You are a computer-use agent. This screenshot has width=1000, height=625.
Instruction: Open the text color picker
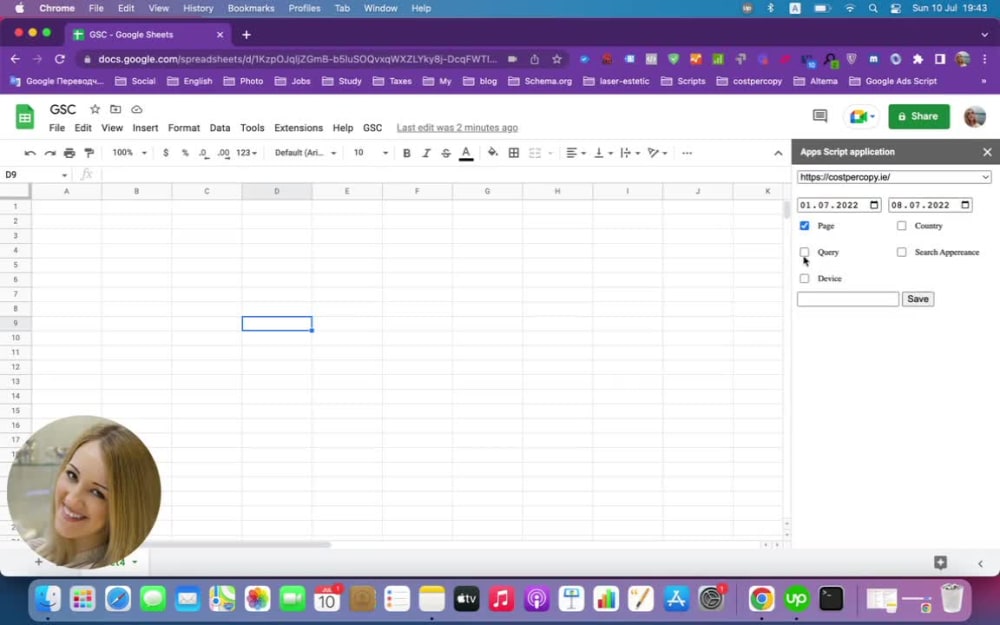[466, 153]
